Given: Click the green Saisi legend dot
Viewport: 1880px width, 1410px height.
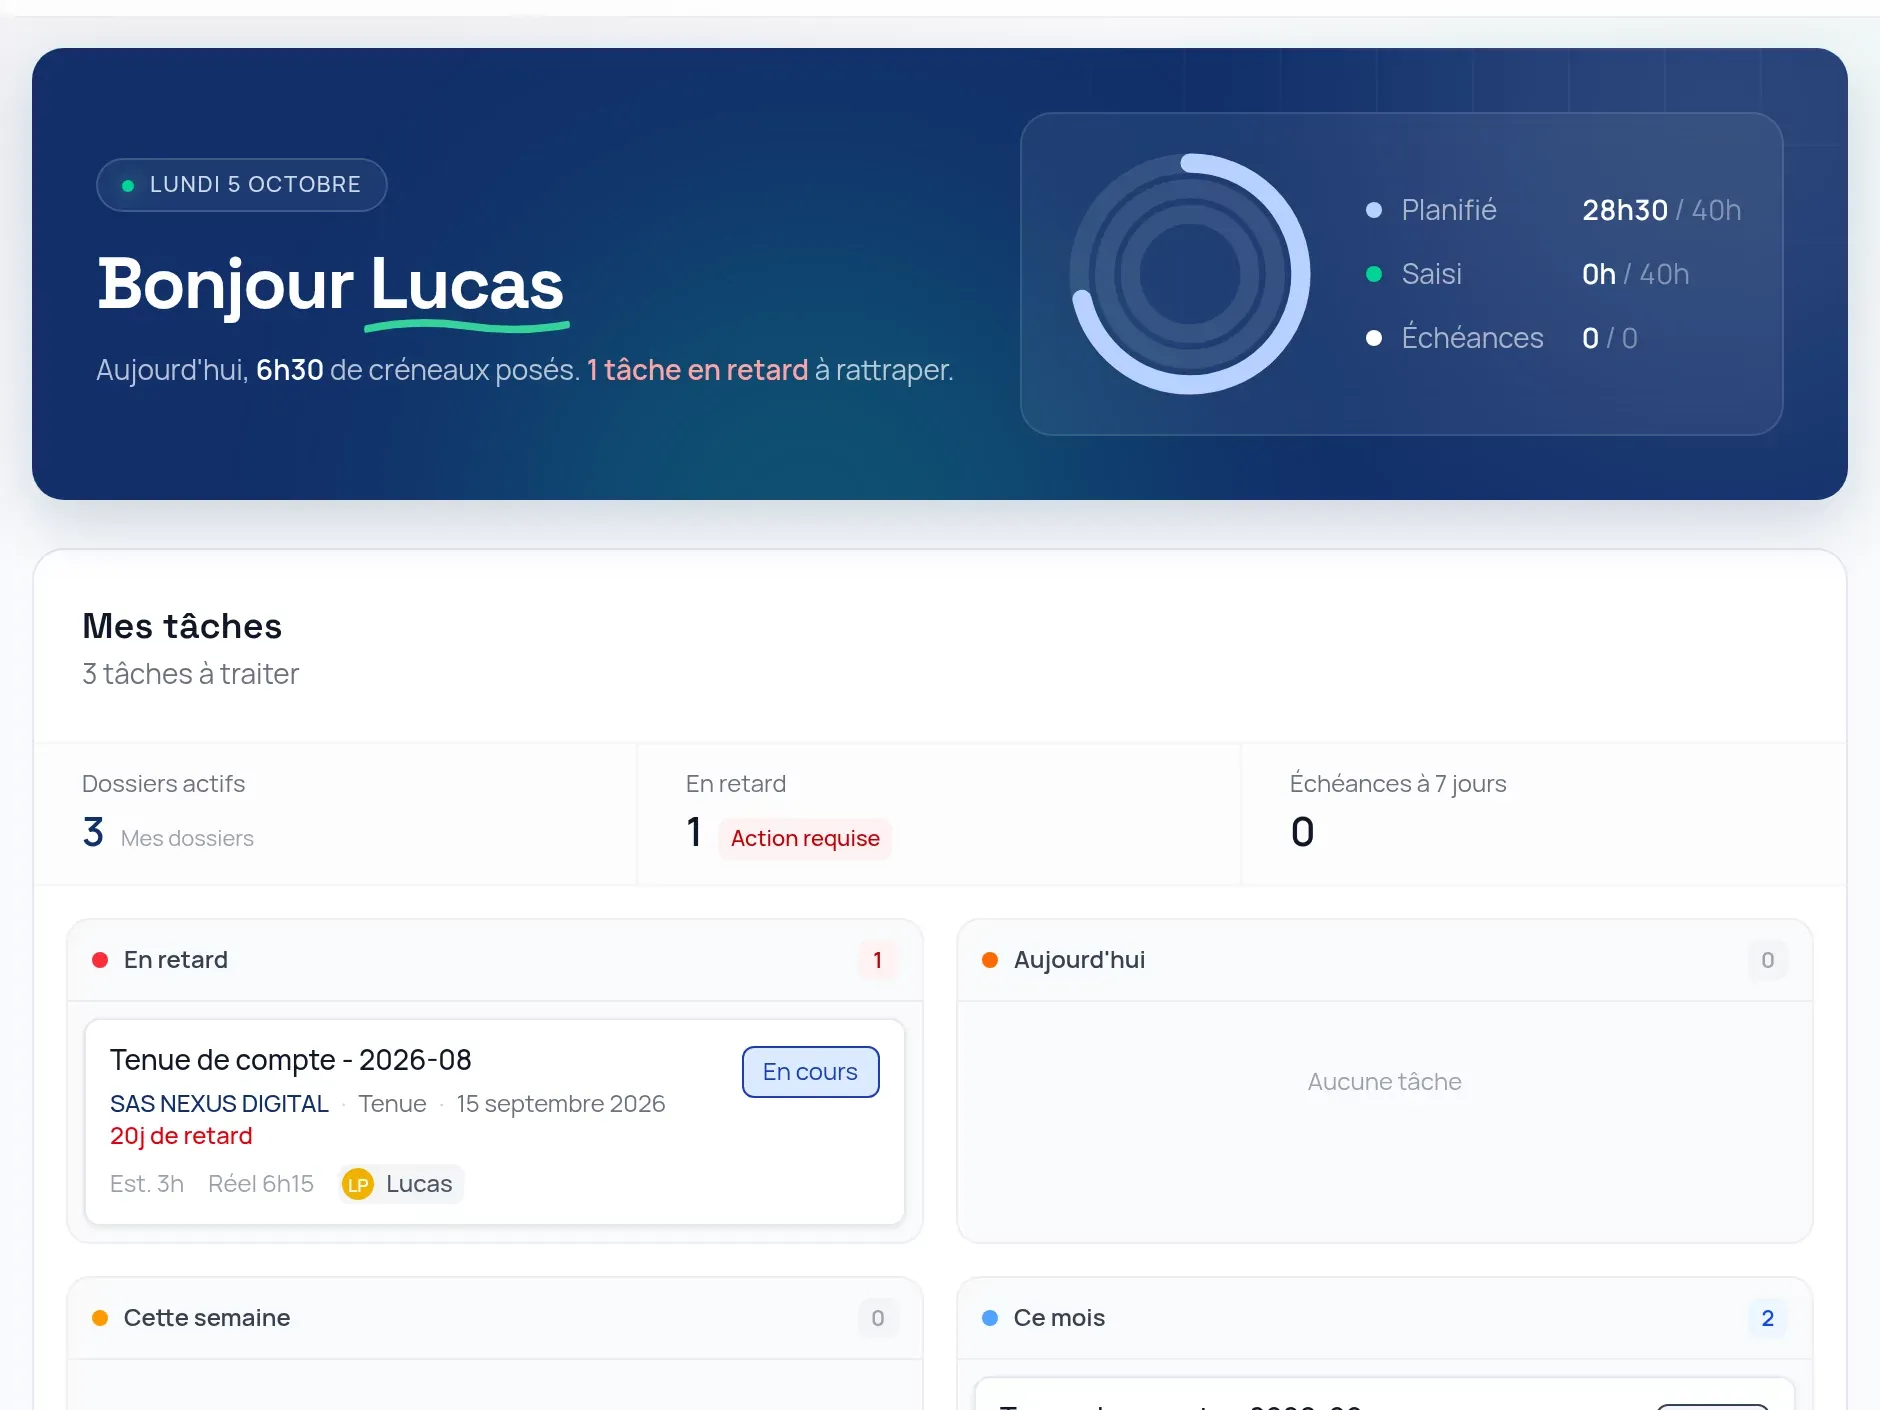Looking at the screenshot, I should pyautogui.click(x=1374, y=274).
